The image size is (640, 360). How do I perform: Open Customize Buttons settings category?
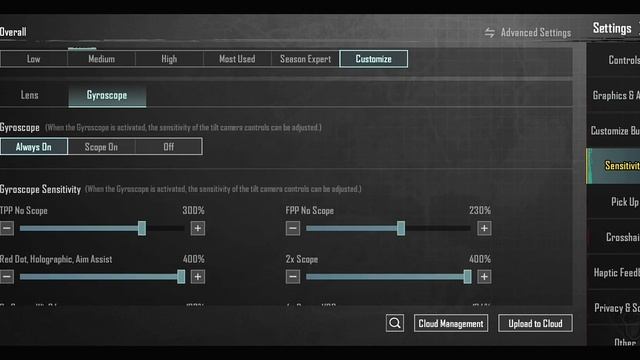[x=613, y=131]
